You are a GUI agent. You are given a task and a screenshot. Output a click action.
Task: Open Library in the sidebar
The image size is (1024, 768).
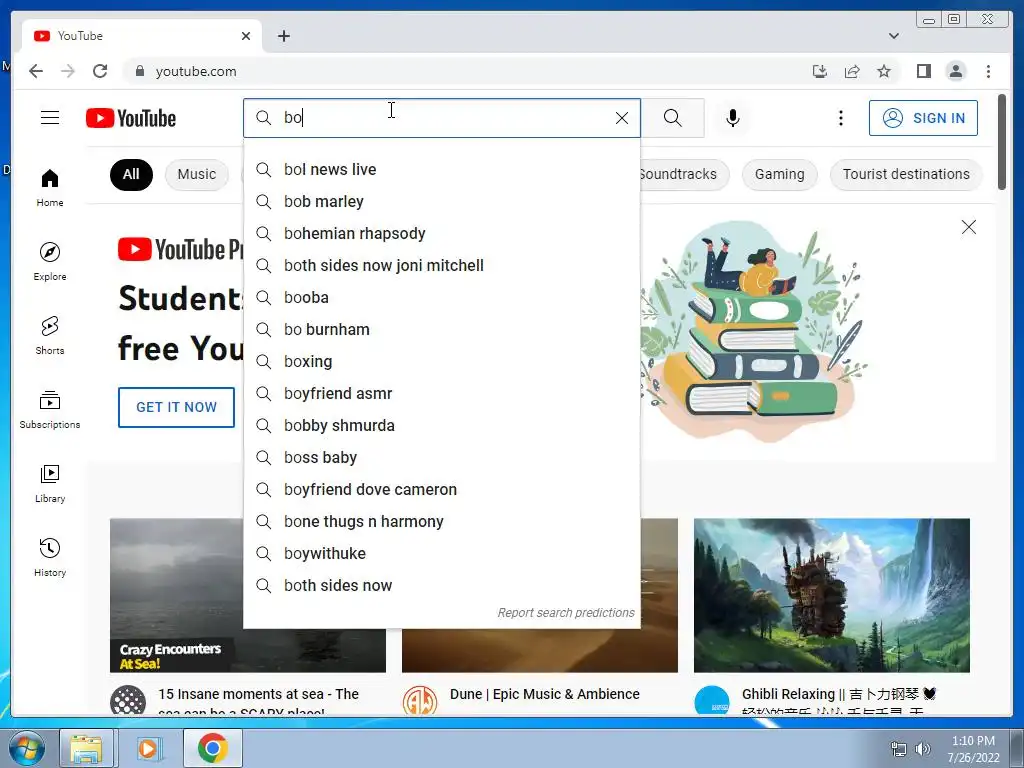[x=50, y=483]
